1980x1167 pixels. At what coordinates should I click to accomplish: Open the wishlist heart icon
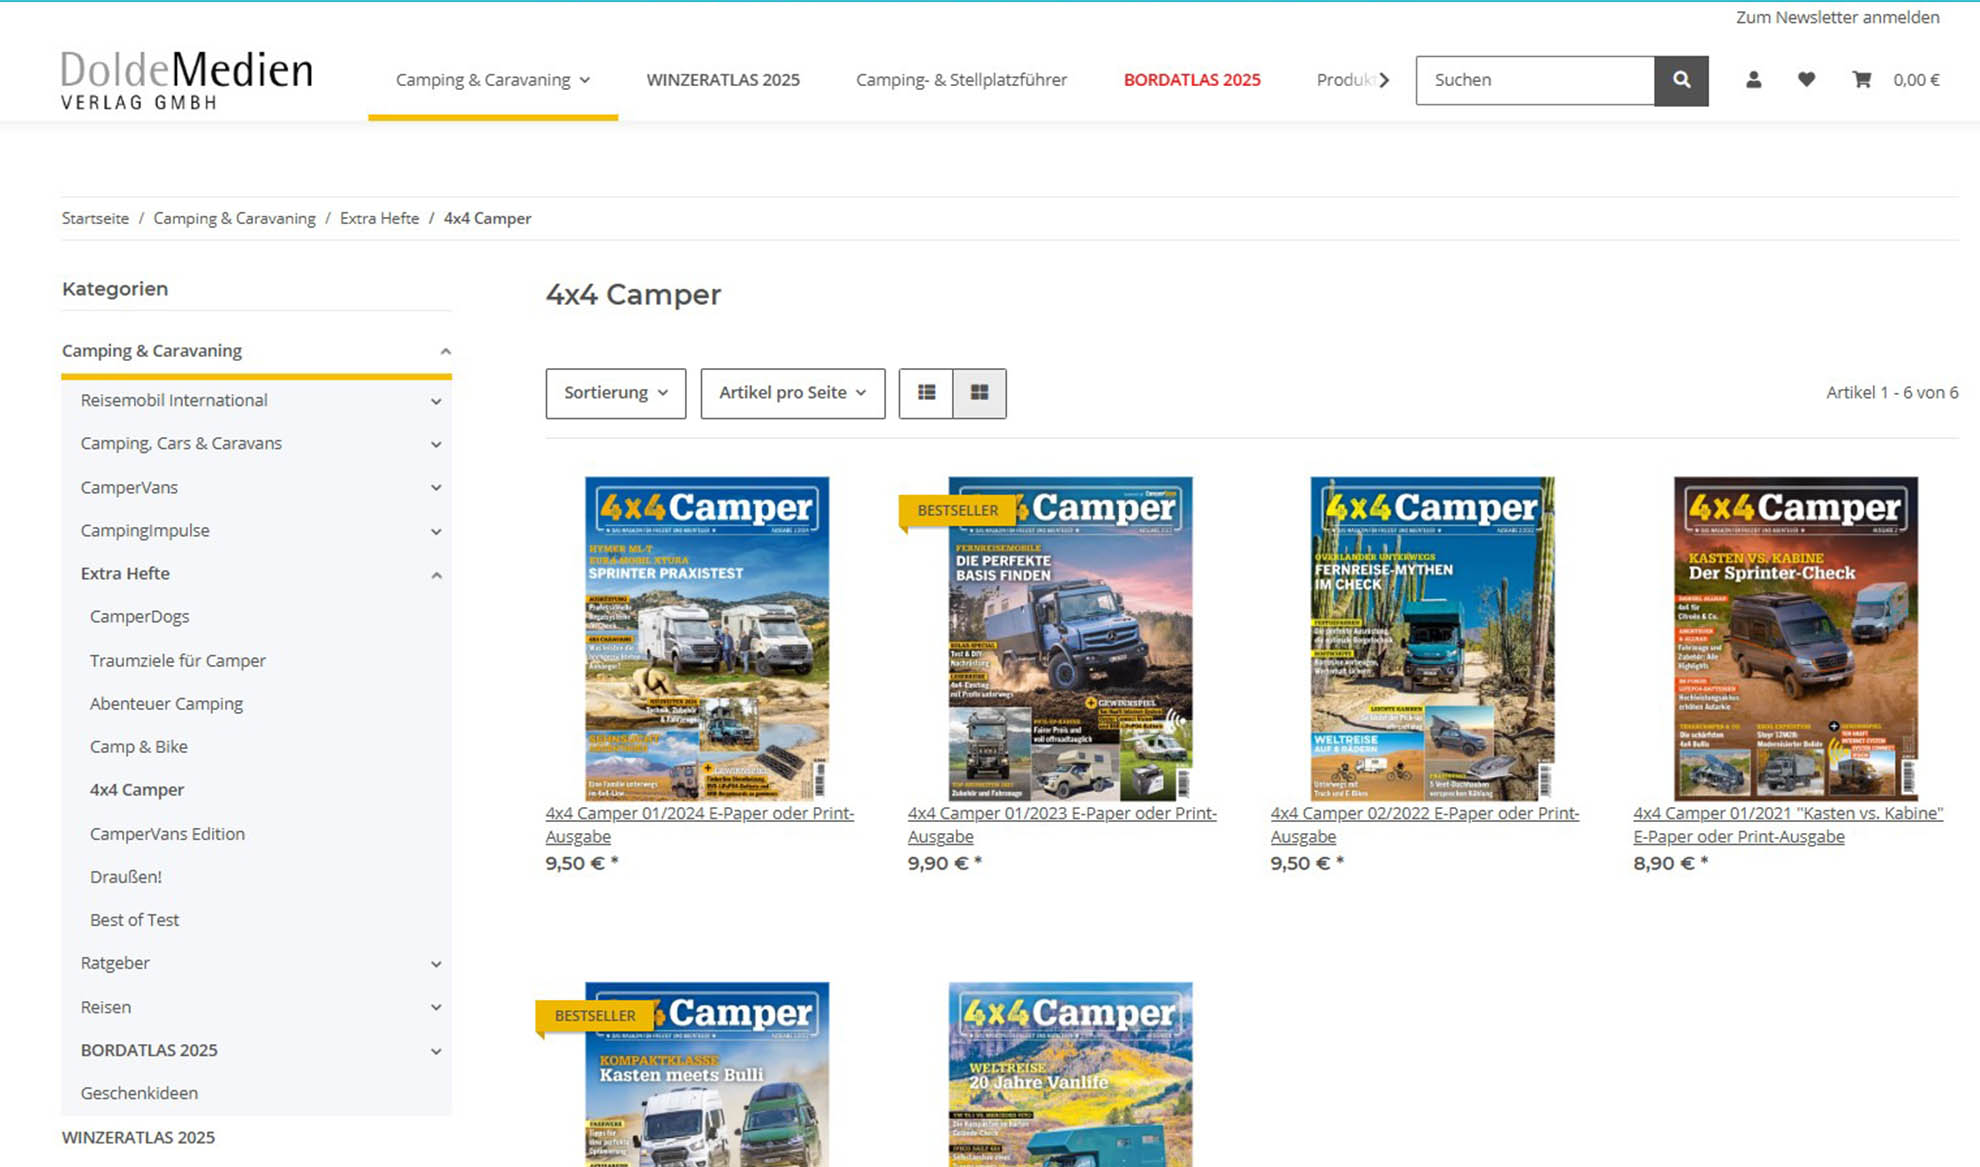[x=1806, y=80]
